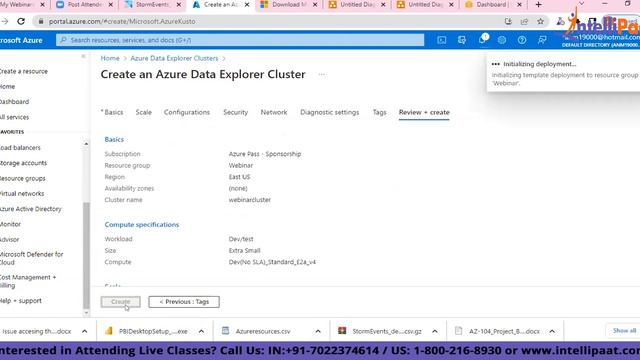Expand options for PBIDesktopSetup exe download
Screen dimensions: 640x360
click(201, 331)
